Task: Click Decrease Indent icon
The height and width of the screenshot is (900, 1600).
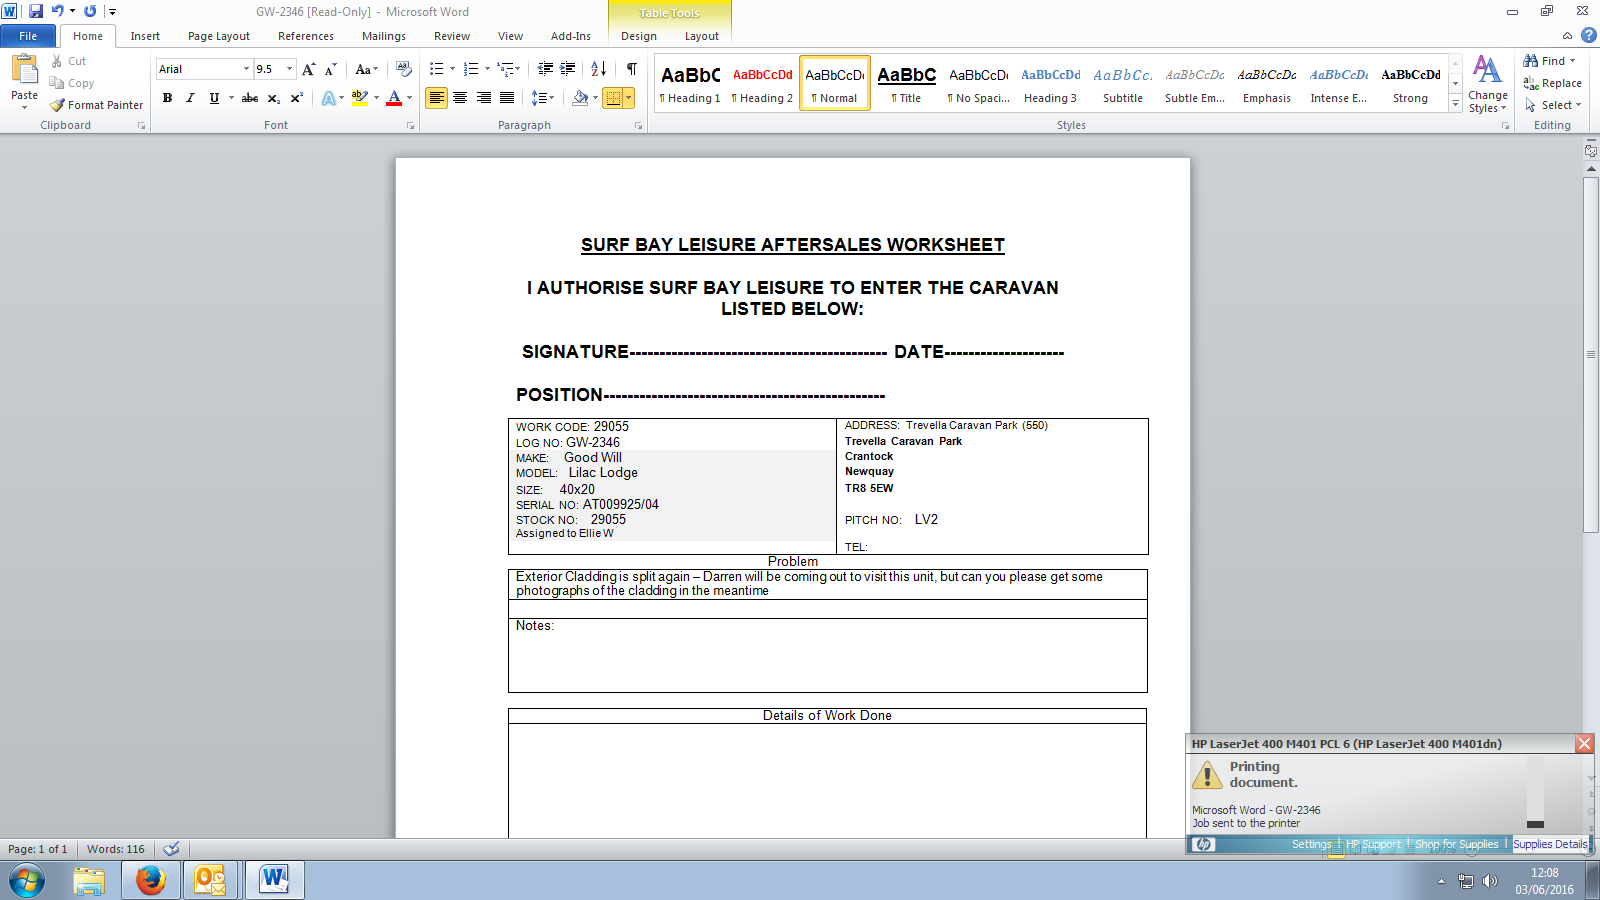Action: click(545, 69)
